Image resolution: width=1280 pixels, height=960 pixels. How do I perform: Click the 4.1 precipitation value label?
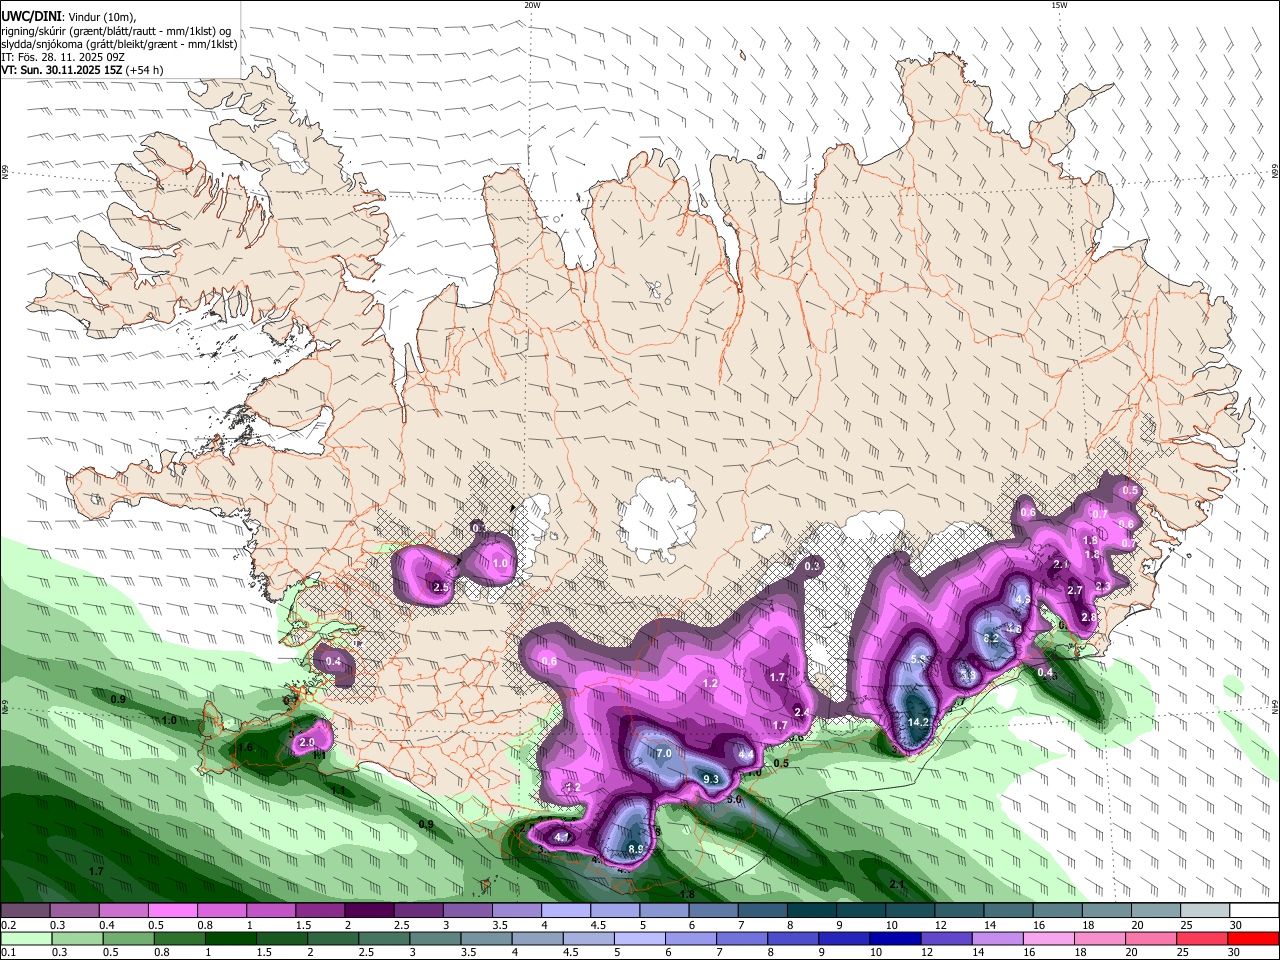click(562, 837)
